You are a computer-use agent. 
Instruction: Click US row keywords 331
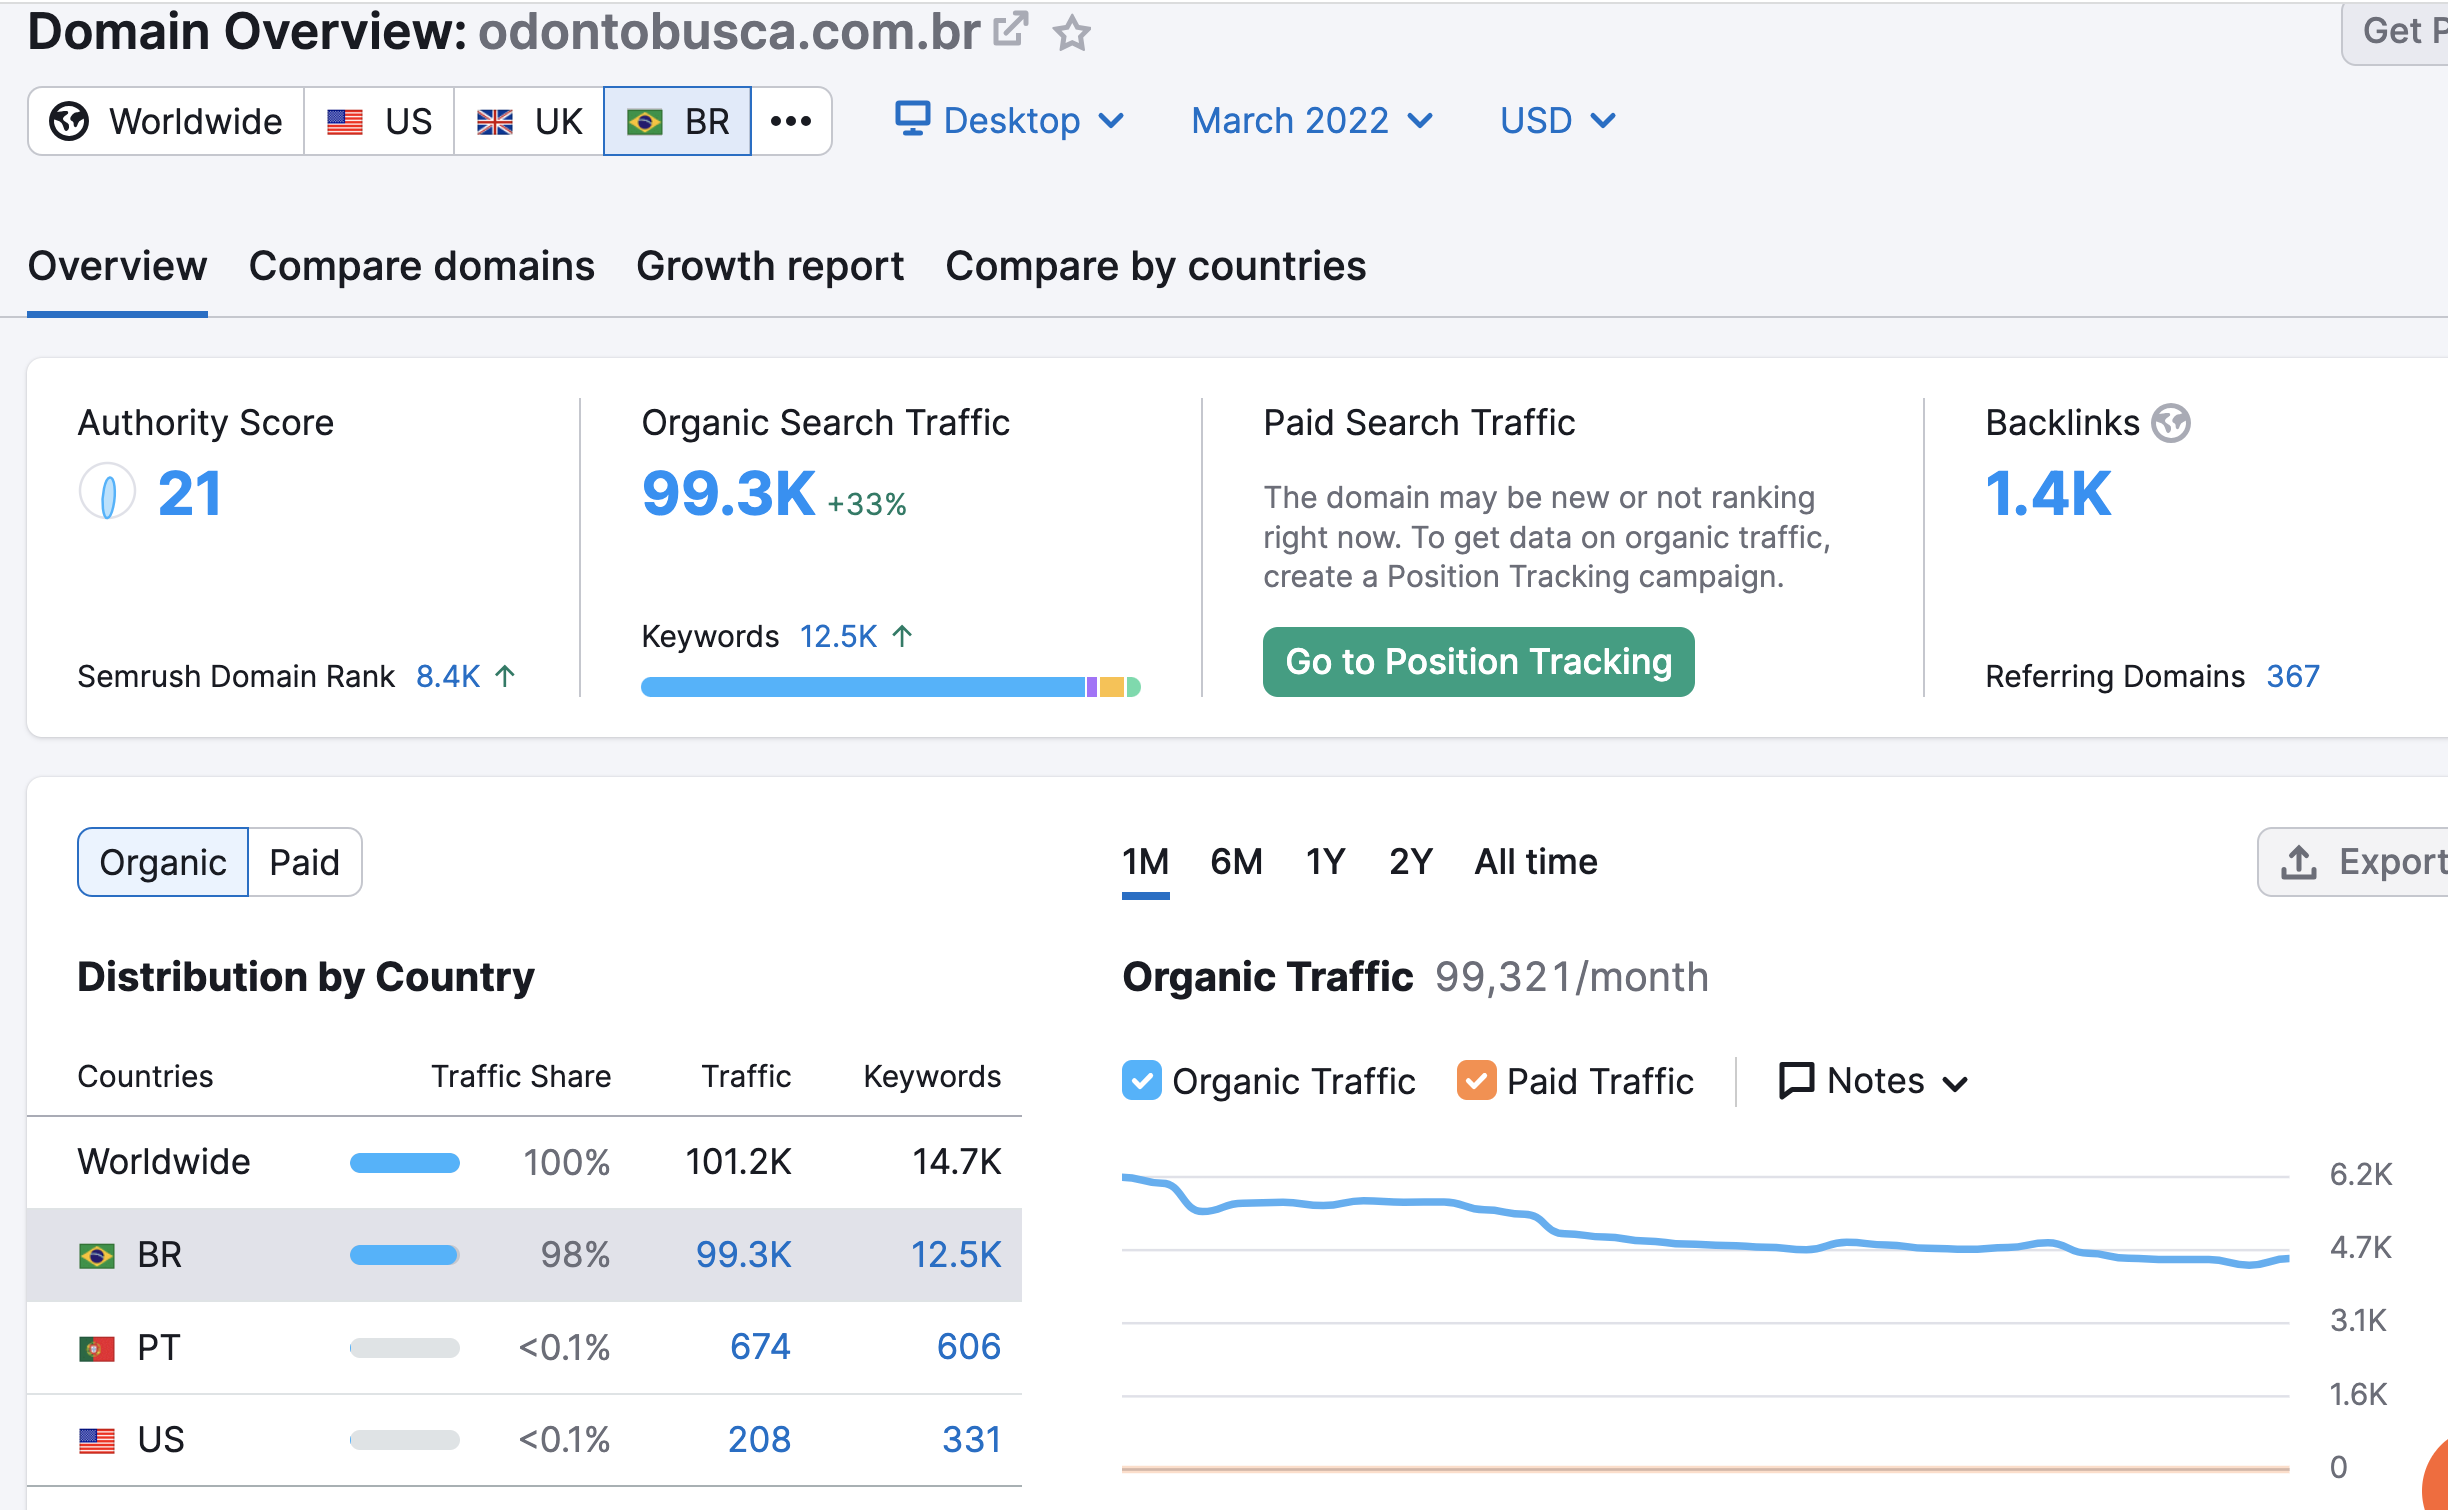click(x=971, y=1440)
